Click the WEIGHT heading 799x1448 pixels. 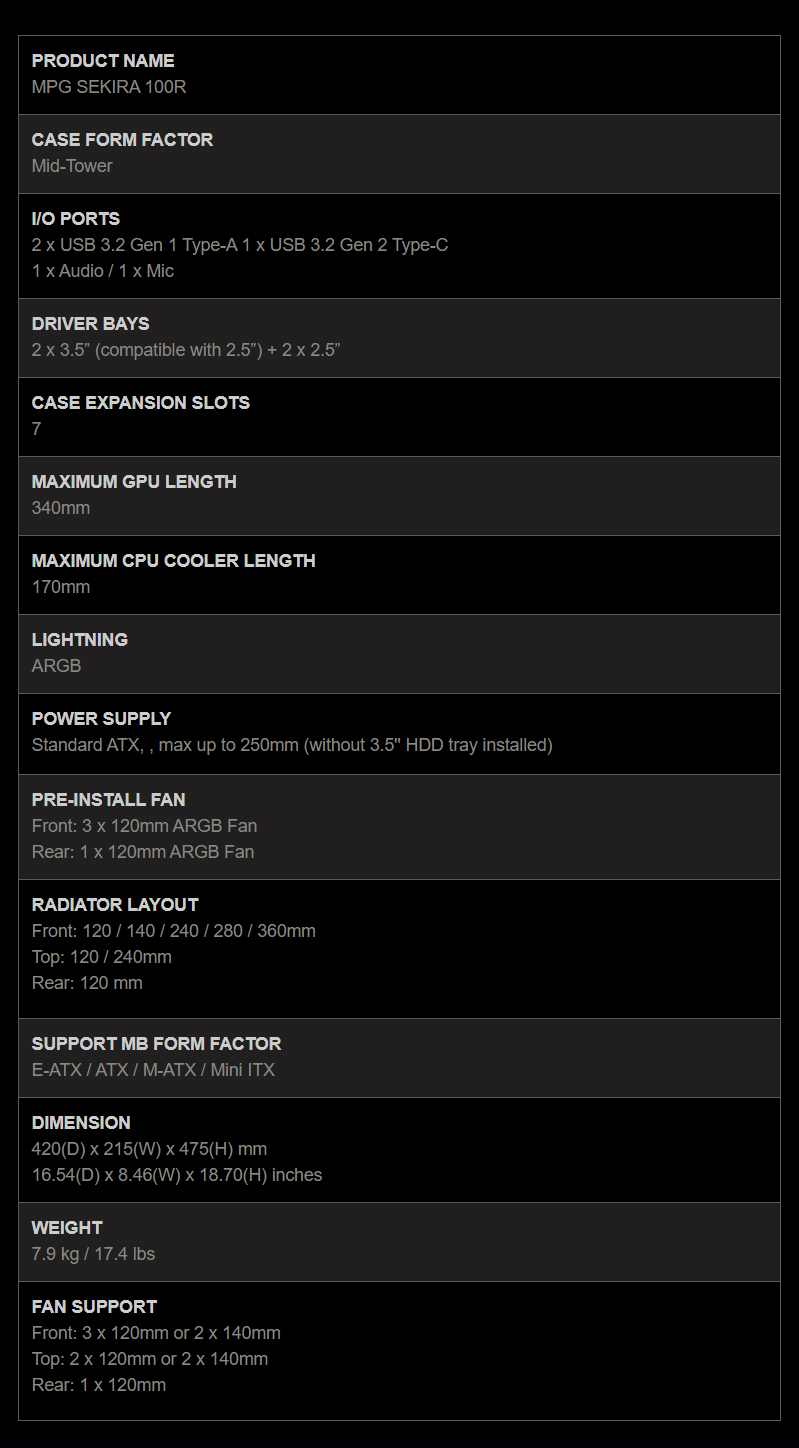click(67, 1228)
